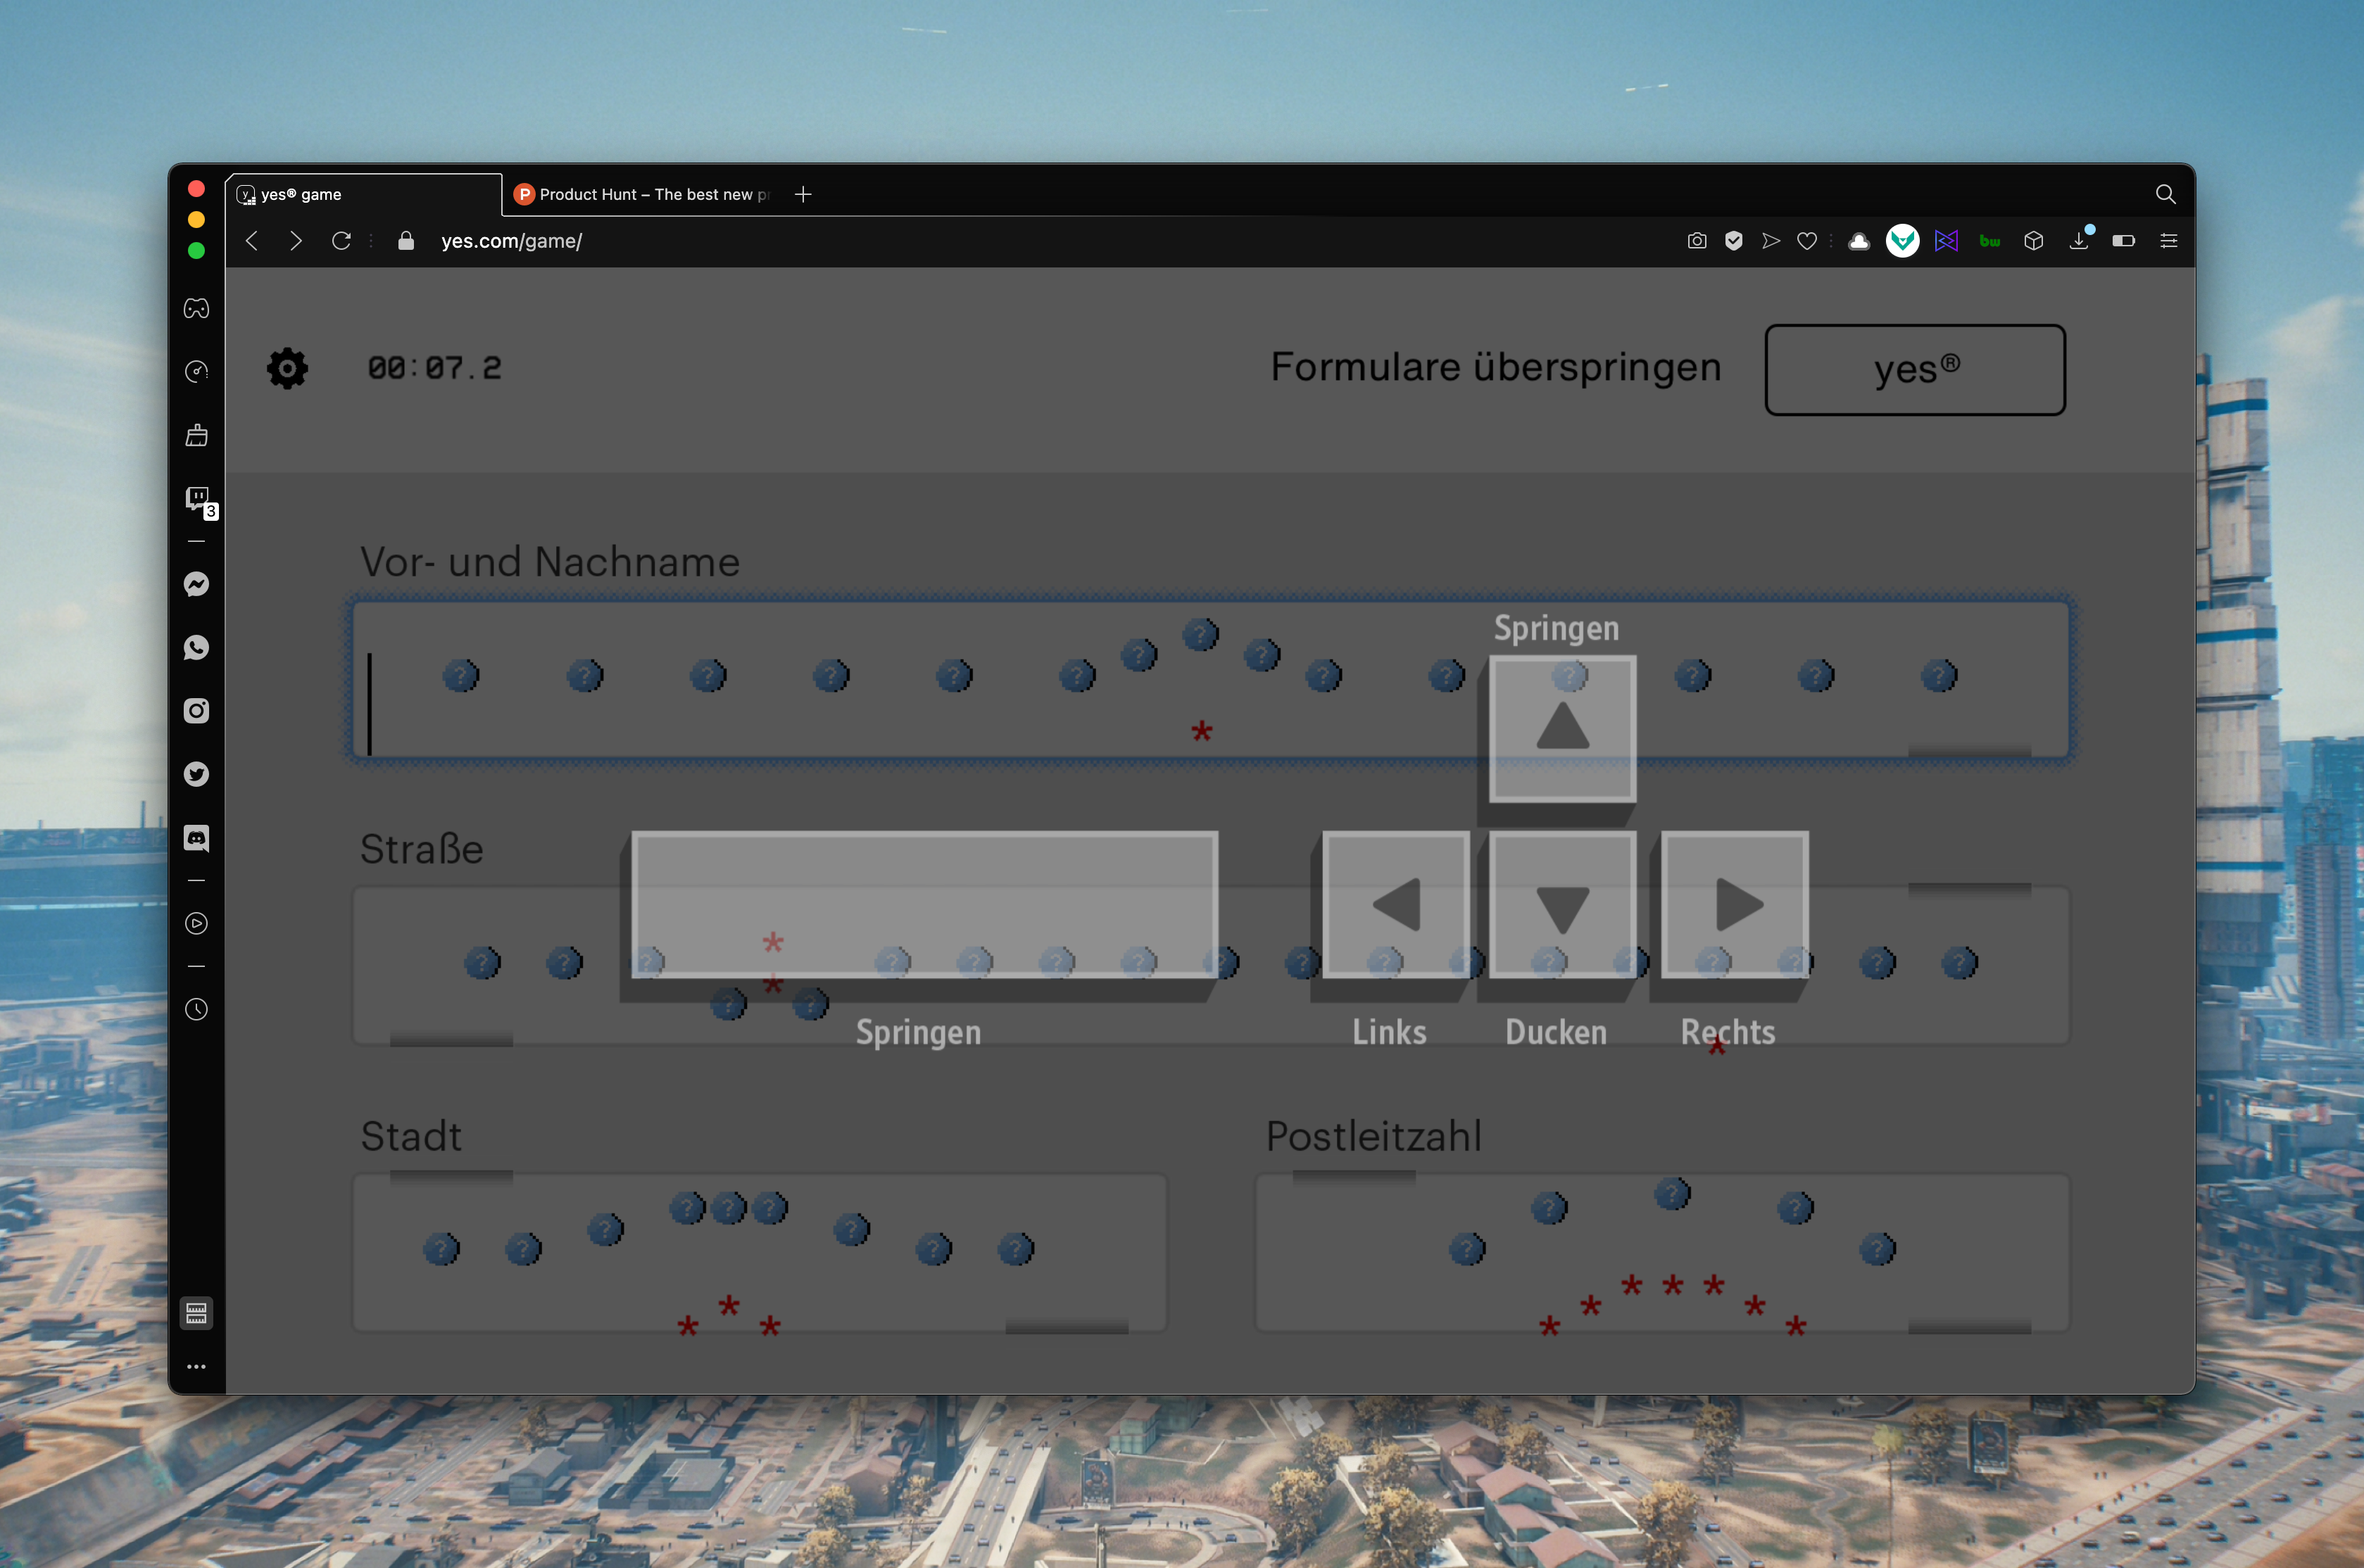Open the game settings gear

[x=287, y=369]
